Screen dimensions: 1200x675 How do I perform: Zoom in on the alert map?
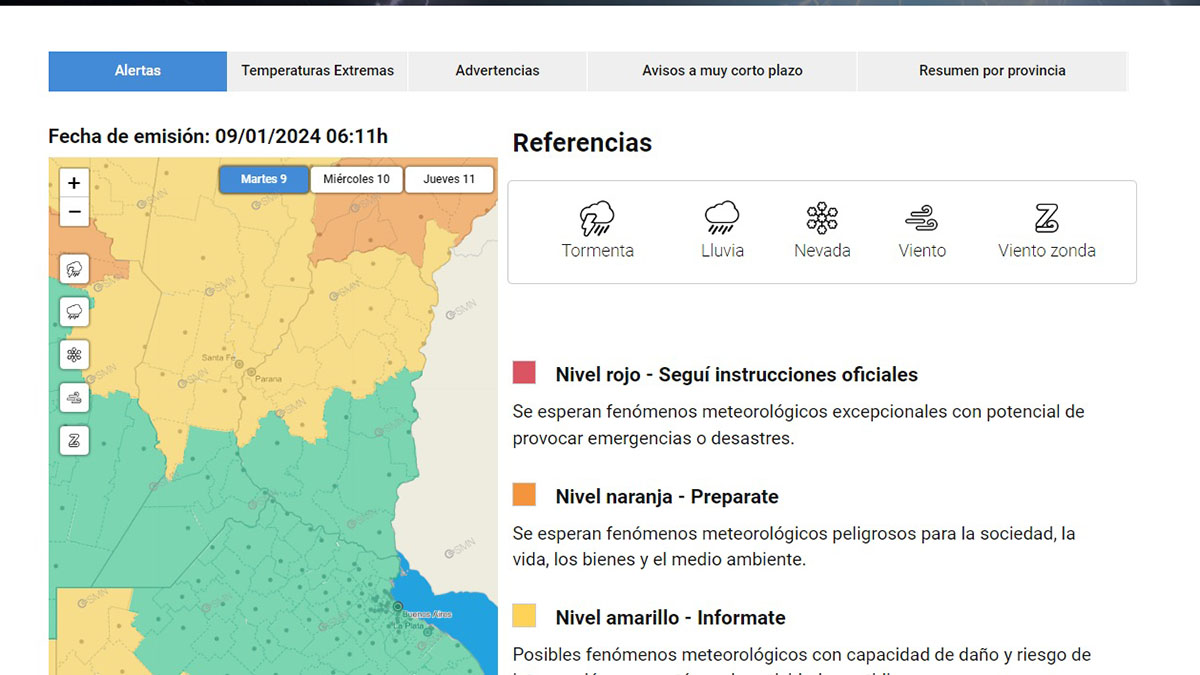(x=74, y=183)
